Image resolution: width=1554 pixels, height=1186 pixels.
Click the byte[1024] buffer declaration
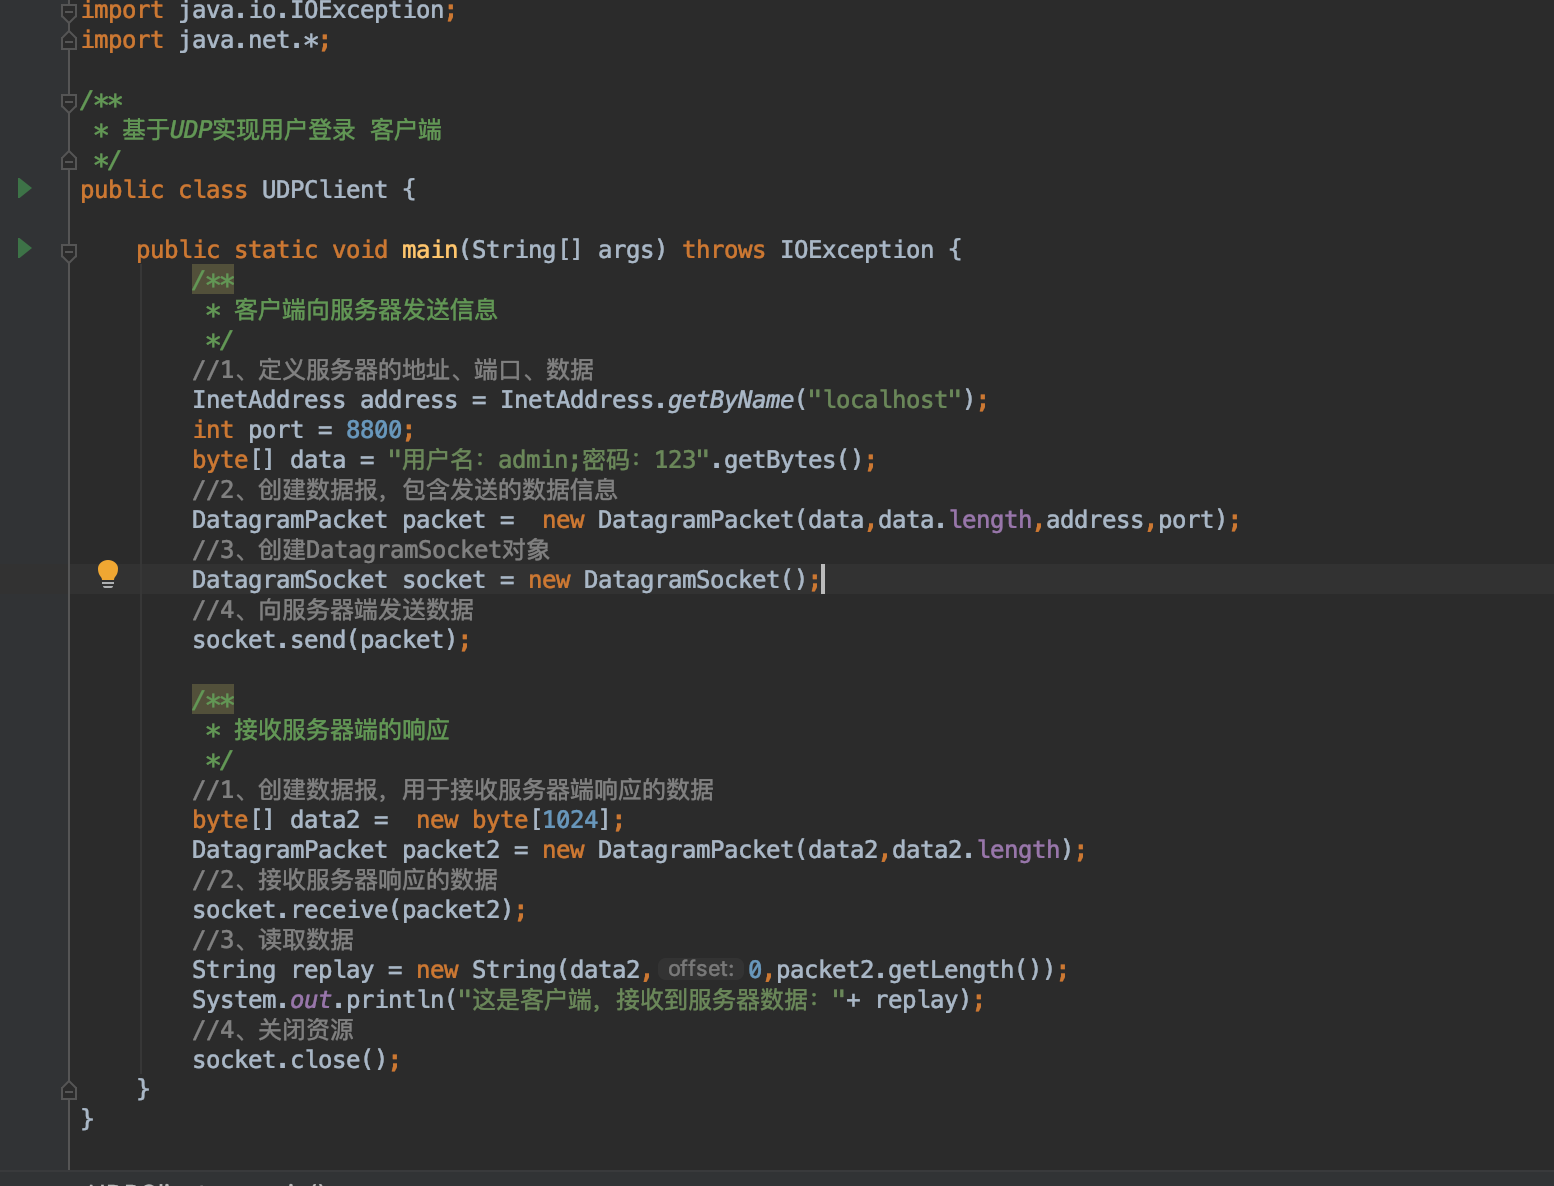(x=540, y=819)
